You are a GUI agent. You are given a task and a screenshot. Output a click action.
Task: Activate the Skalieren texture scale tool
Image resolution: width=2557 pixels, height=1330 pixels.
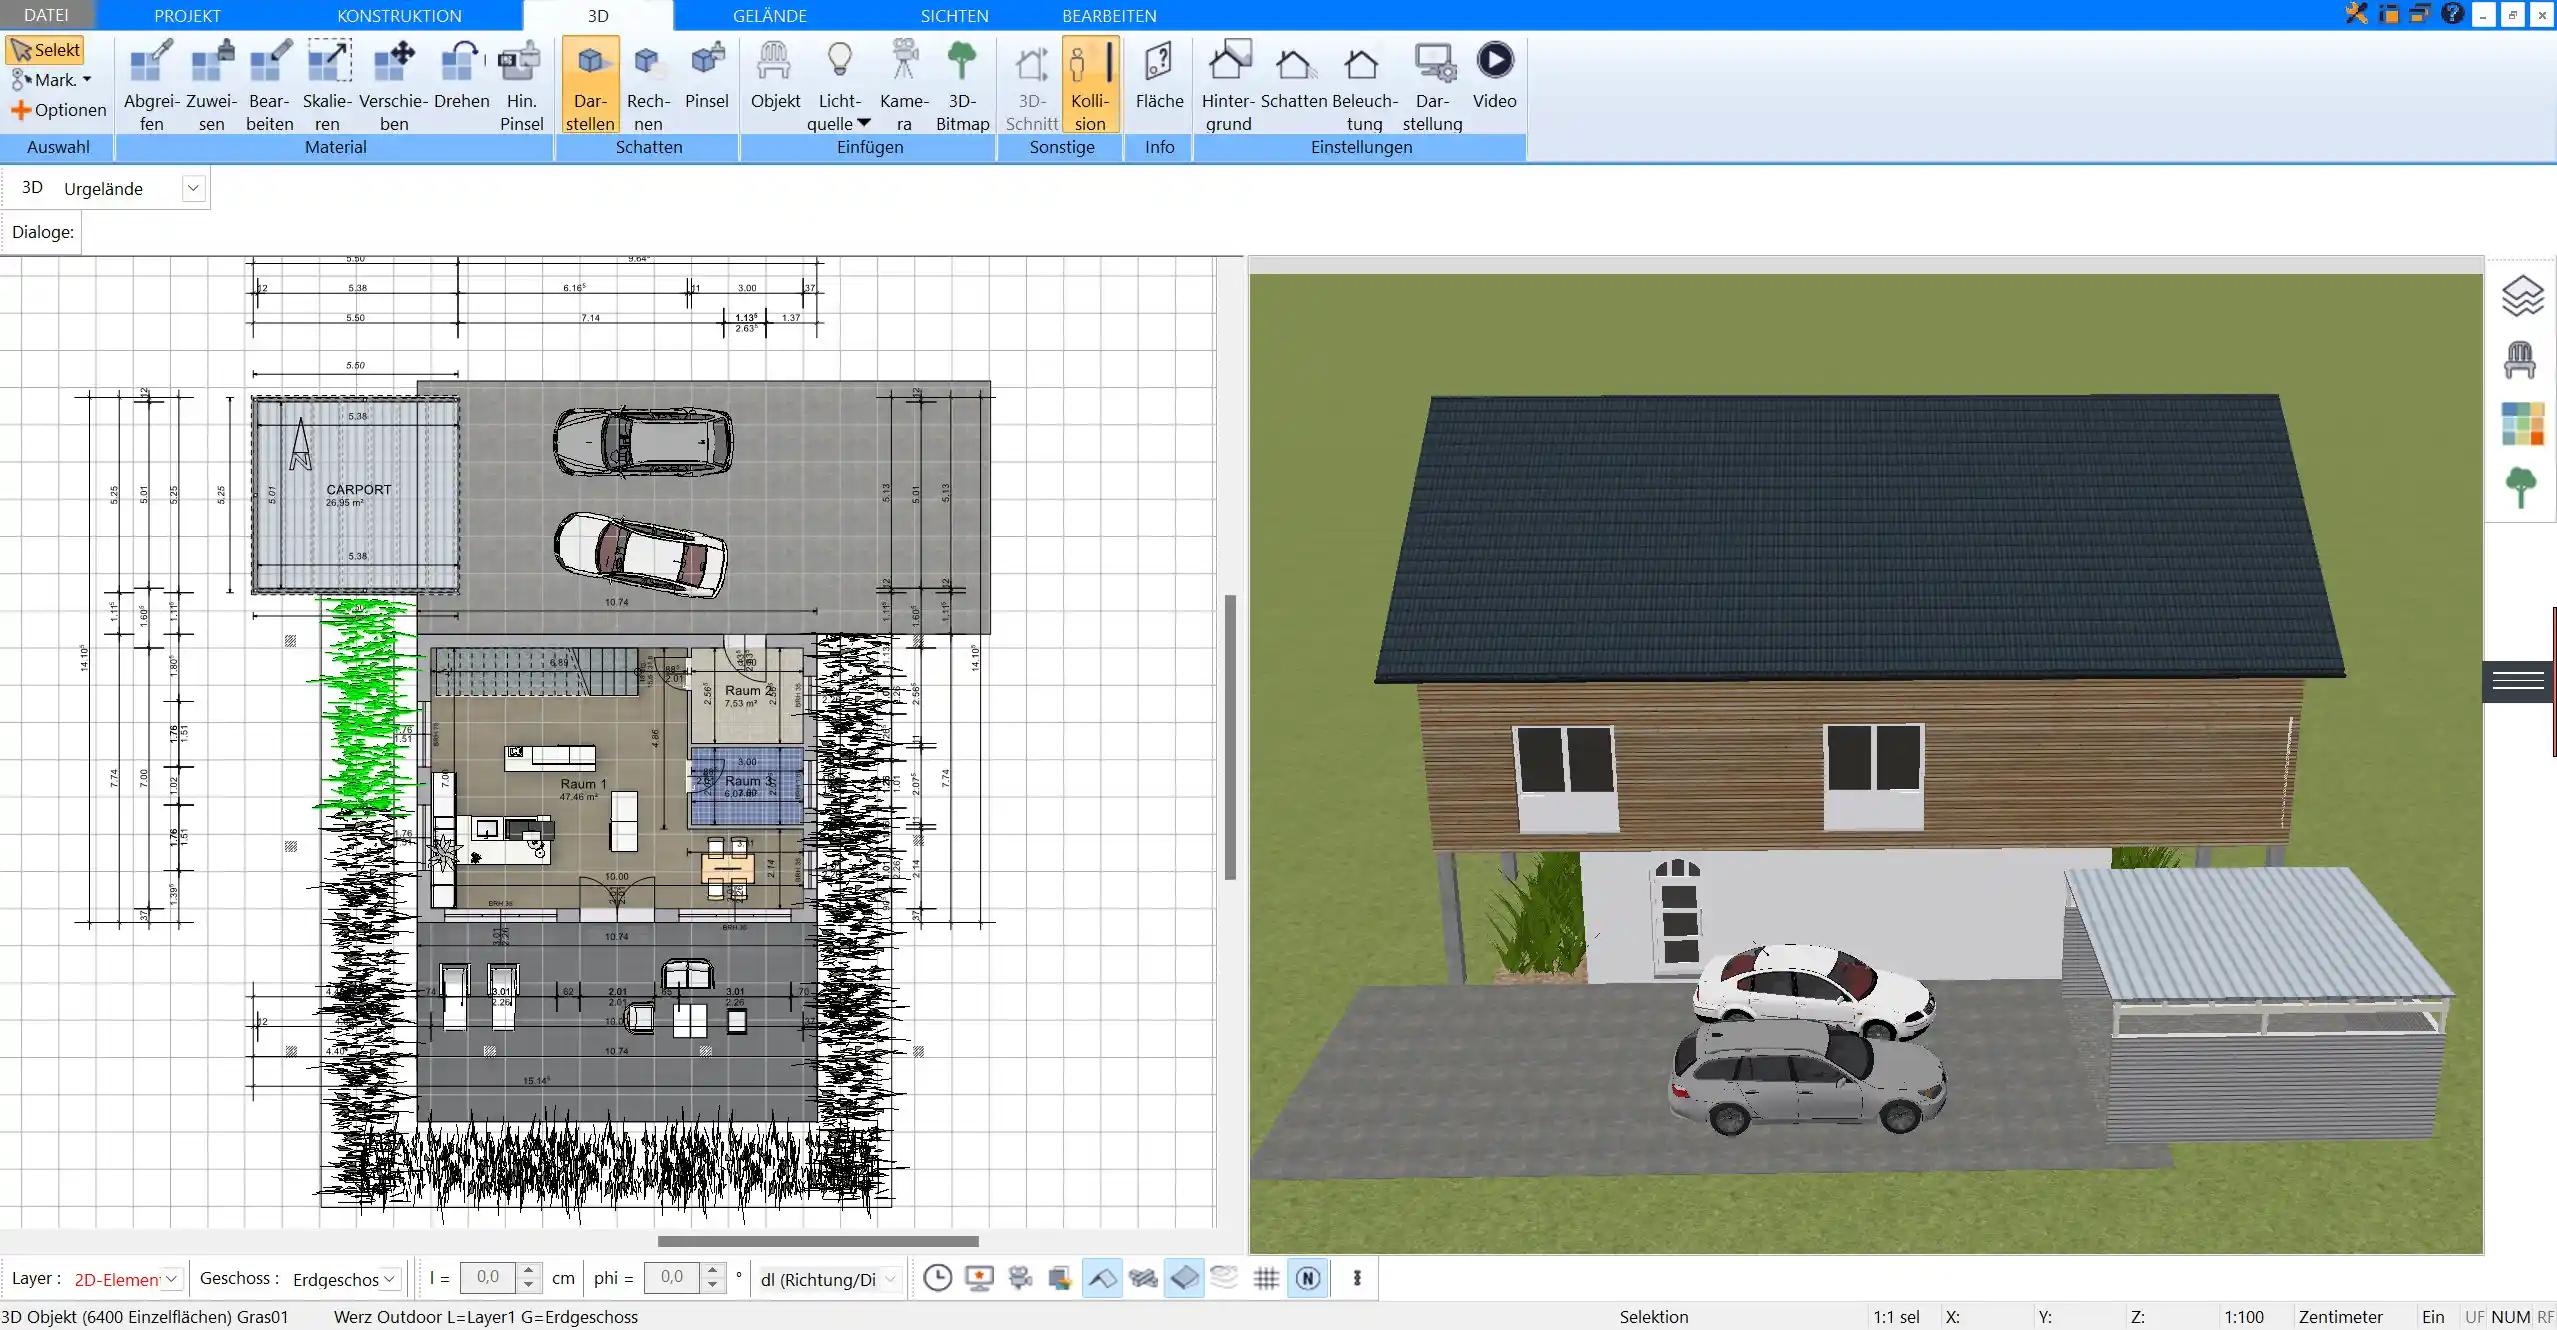(x=328, y=85)
